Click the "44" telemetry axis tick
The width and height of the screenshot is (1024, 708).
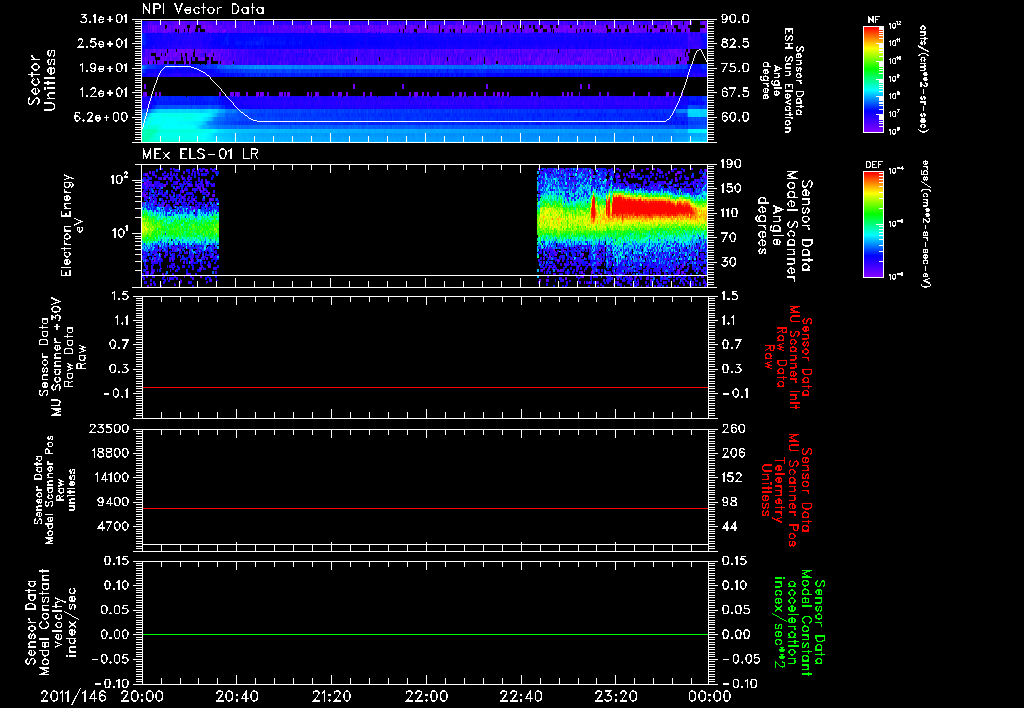[x=729, y=526]
